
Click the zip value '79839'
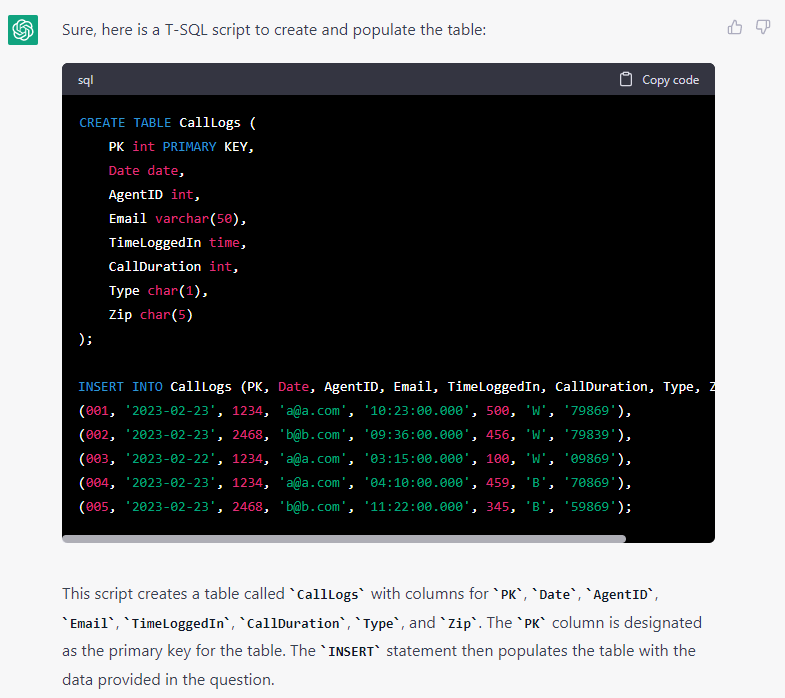[590, 435]
